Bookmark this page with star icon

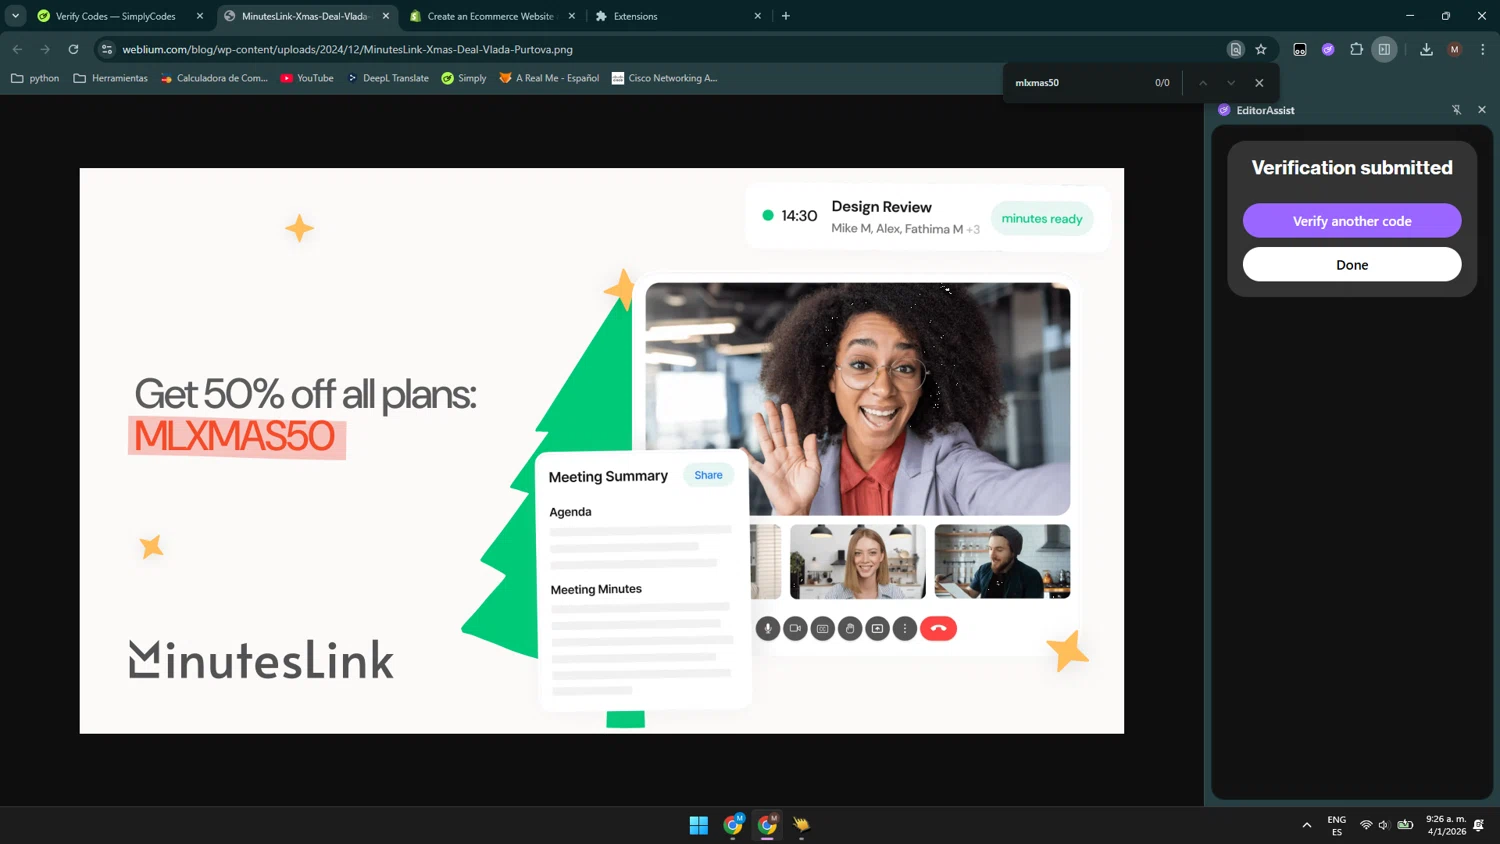coord(1261,49)
